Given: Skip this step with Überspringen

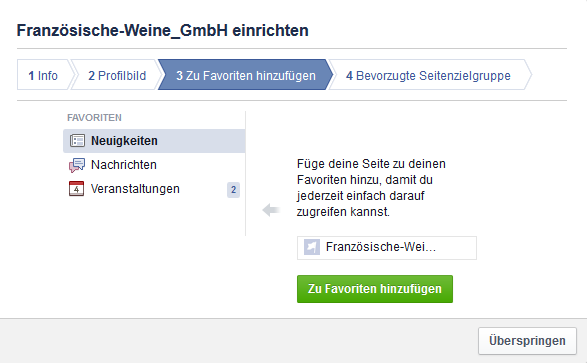Looking at the screenshot, I should point(527,341).
